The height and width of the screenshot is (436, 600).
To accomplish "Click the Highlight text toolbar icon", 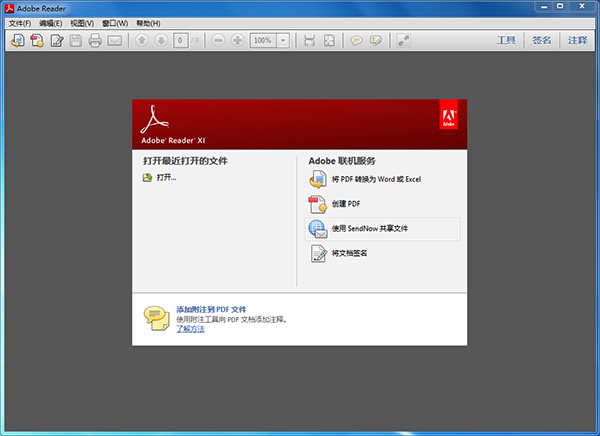I will click(375, 41).
